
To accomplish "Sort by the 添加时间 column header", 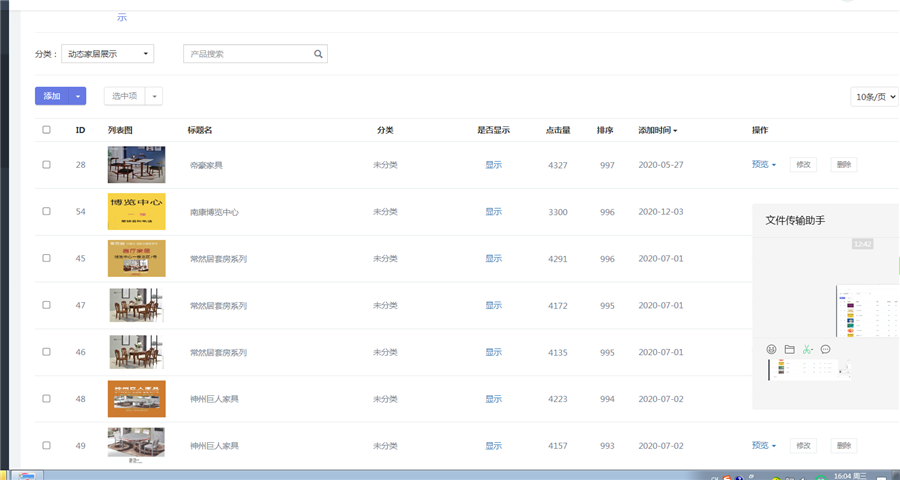I will pos(657,130).
